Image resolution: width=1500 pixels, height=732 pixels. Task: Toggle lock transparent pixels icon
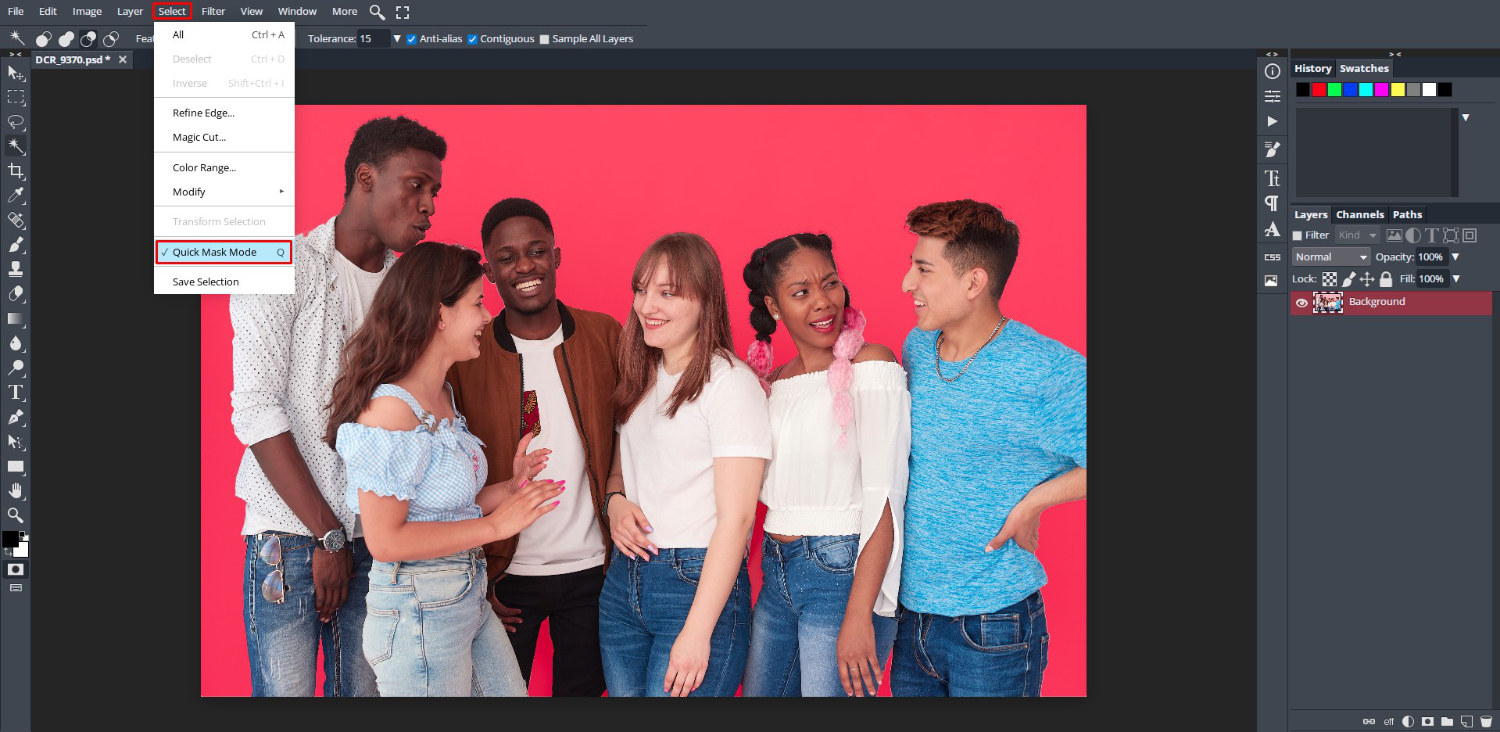(x=1330, y=279)
